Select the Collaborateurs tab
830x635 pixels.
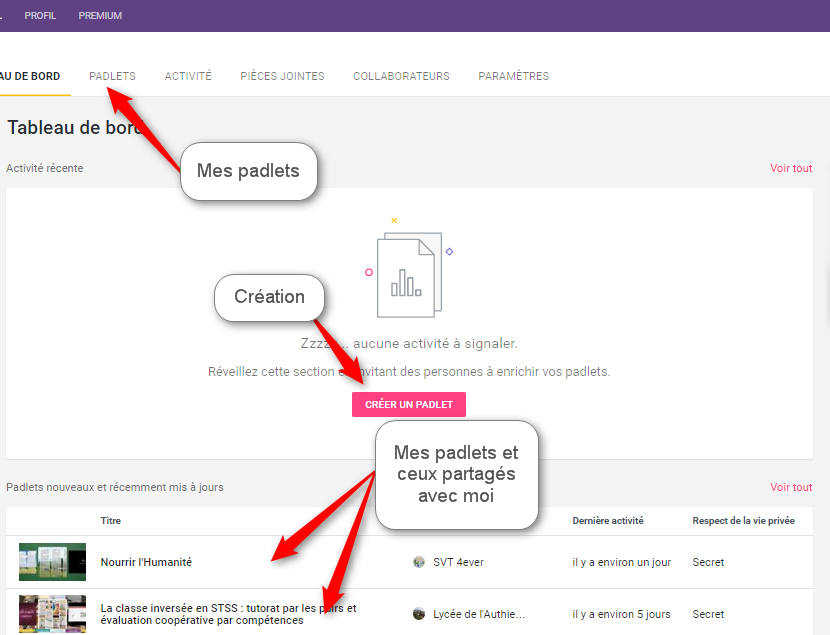coord(401,76)
